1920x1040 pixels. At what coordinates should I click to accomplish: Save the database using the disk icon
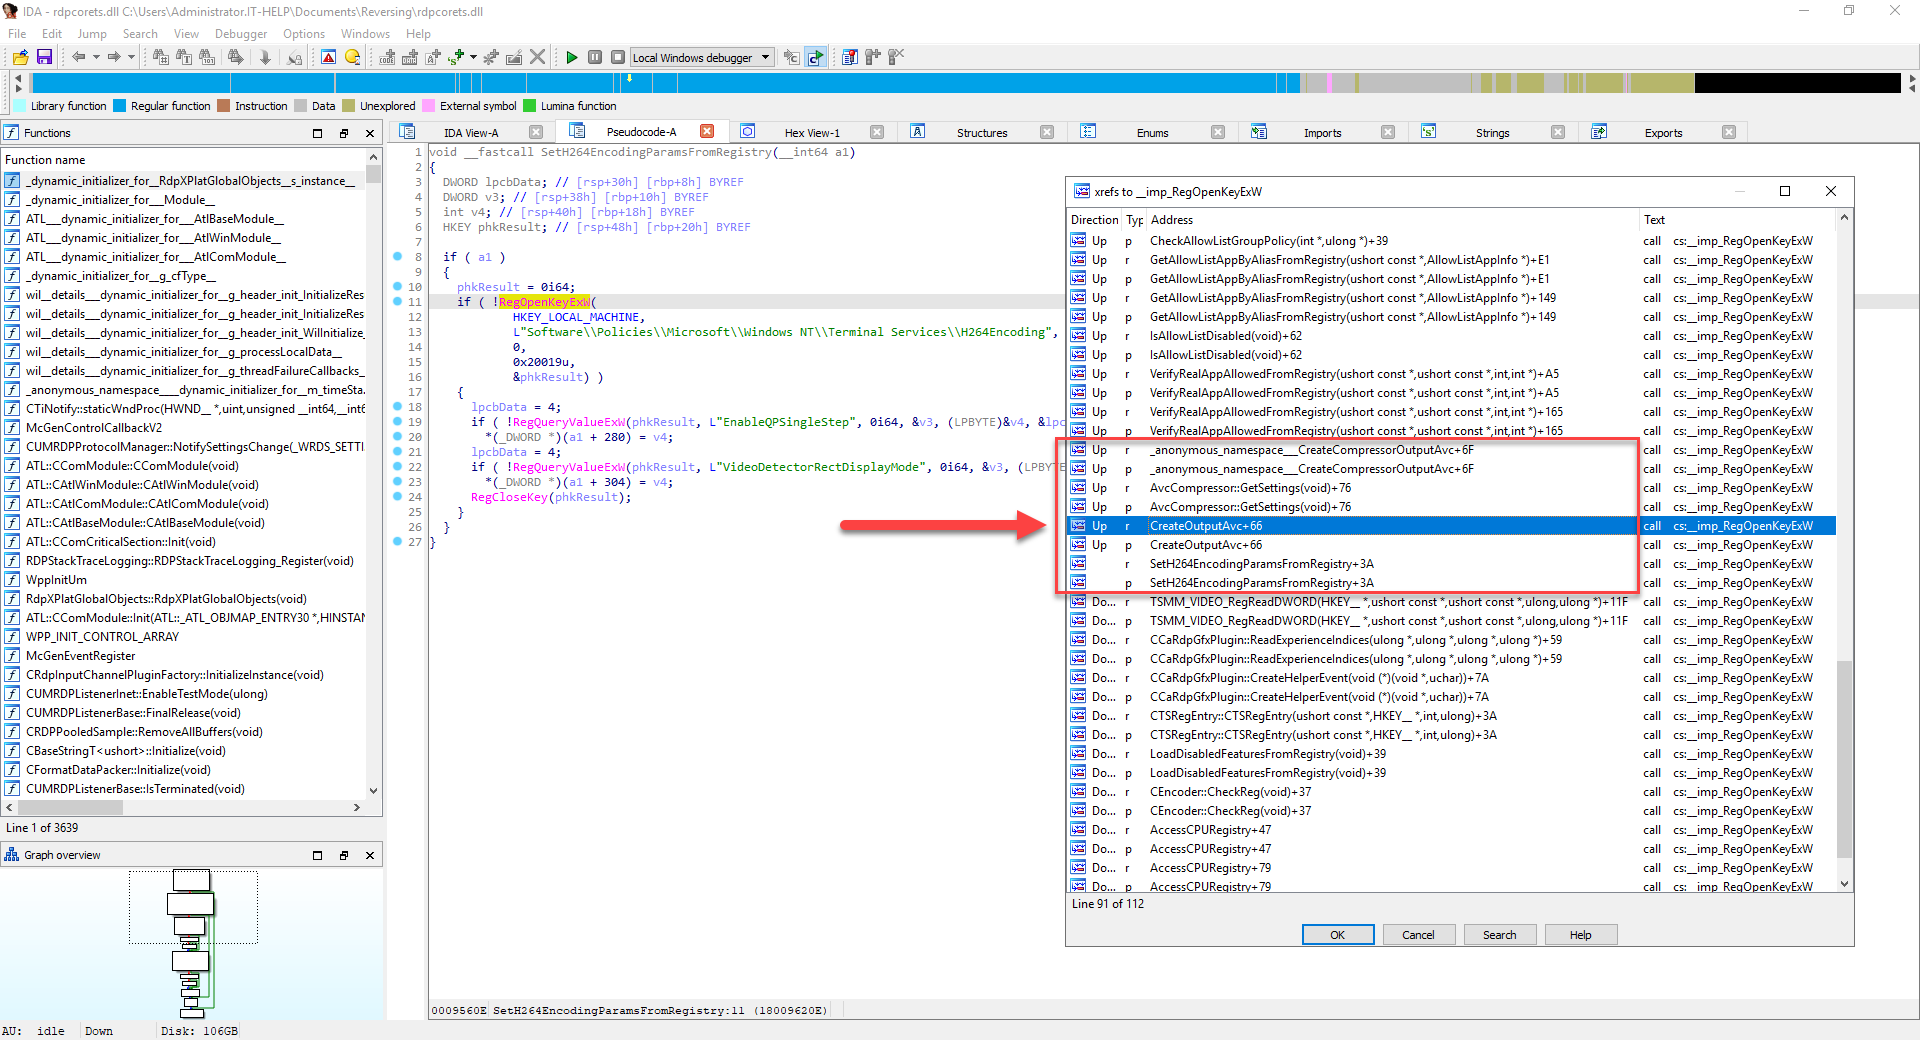(44, 57)
